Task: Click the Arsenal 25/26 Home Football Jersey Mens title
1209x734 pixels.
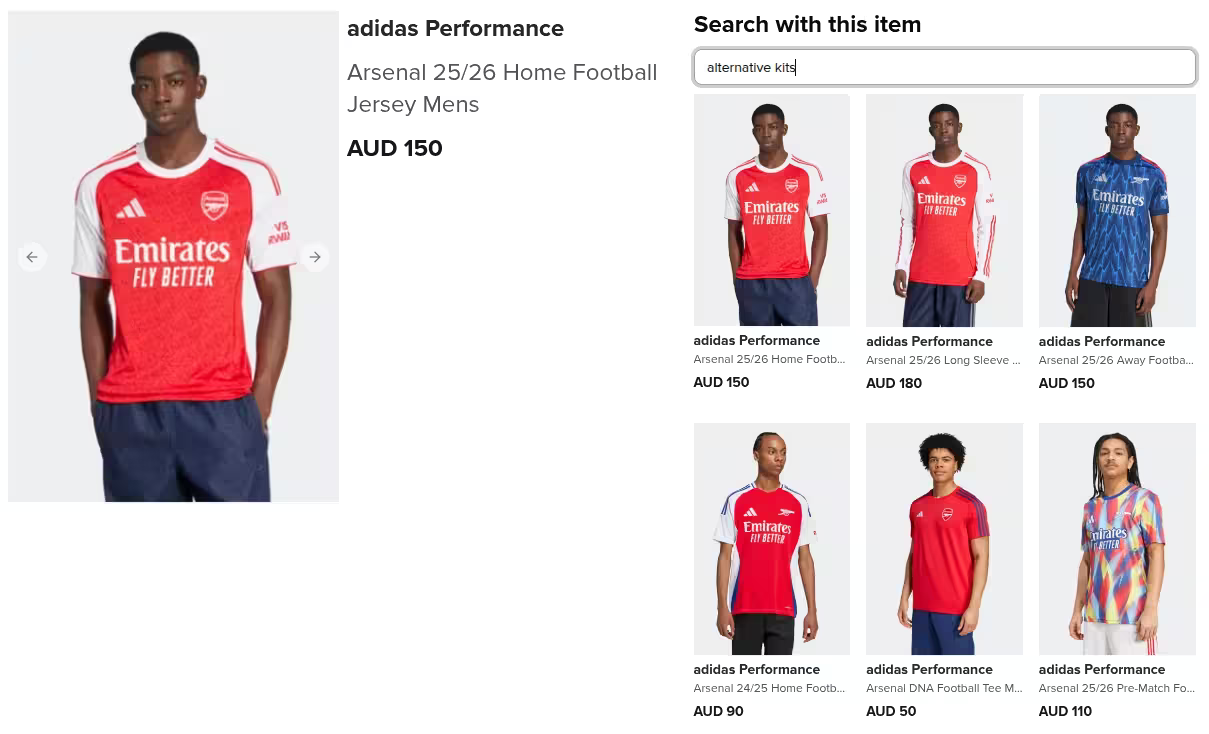Action: click(502, 88)
